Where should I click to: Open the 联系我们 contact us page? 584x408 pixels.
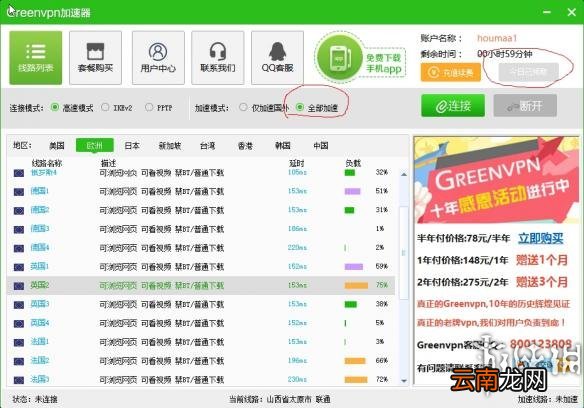pyautogui.click(x=218, y=58)
